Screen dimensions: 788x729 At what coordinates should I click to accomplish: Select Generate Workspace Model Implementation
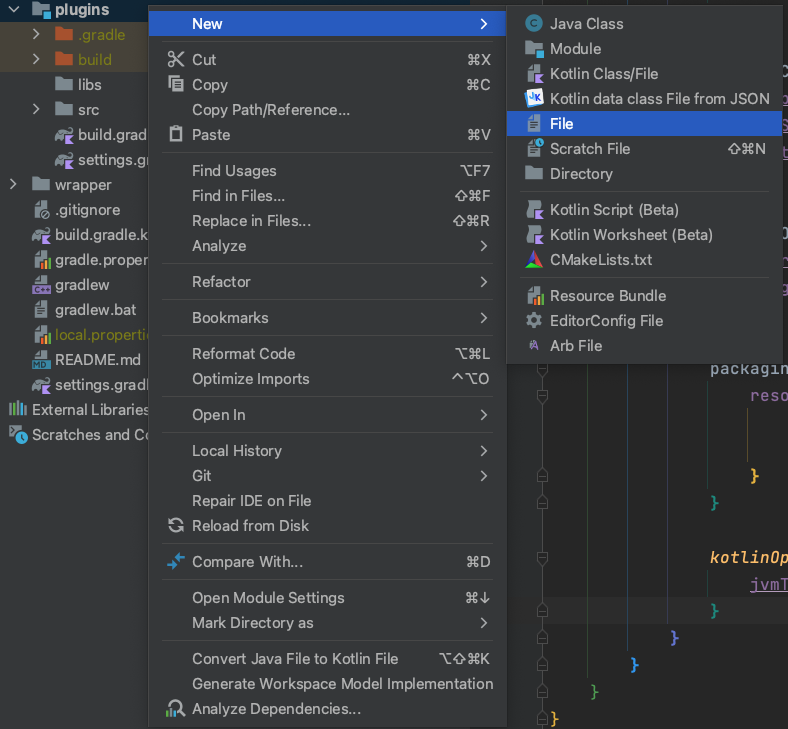[328, 684]
